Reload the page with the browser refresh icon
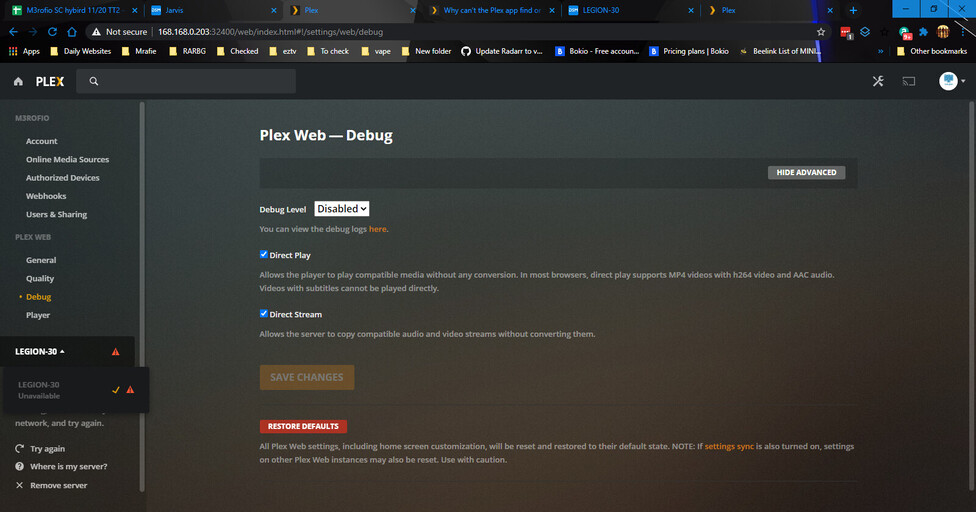 (x=52, y=32)
